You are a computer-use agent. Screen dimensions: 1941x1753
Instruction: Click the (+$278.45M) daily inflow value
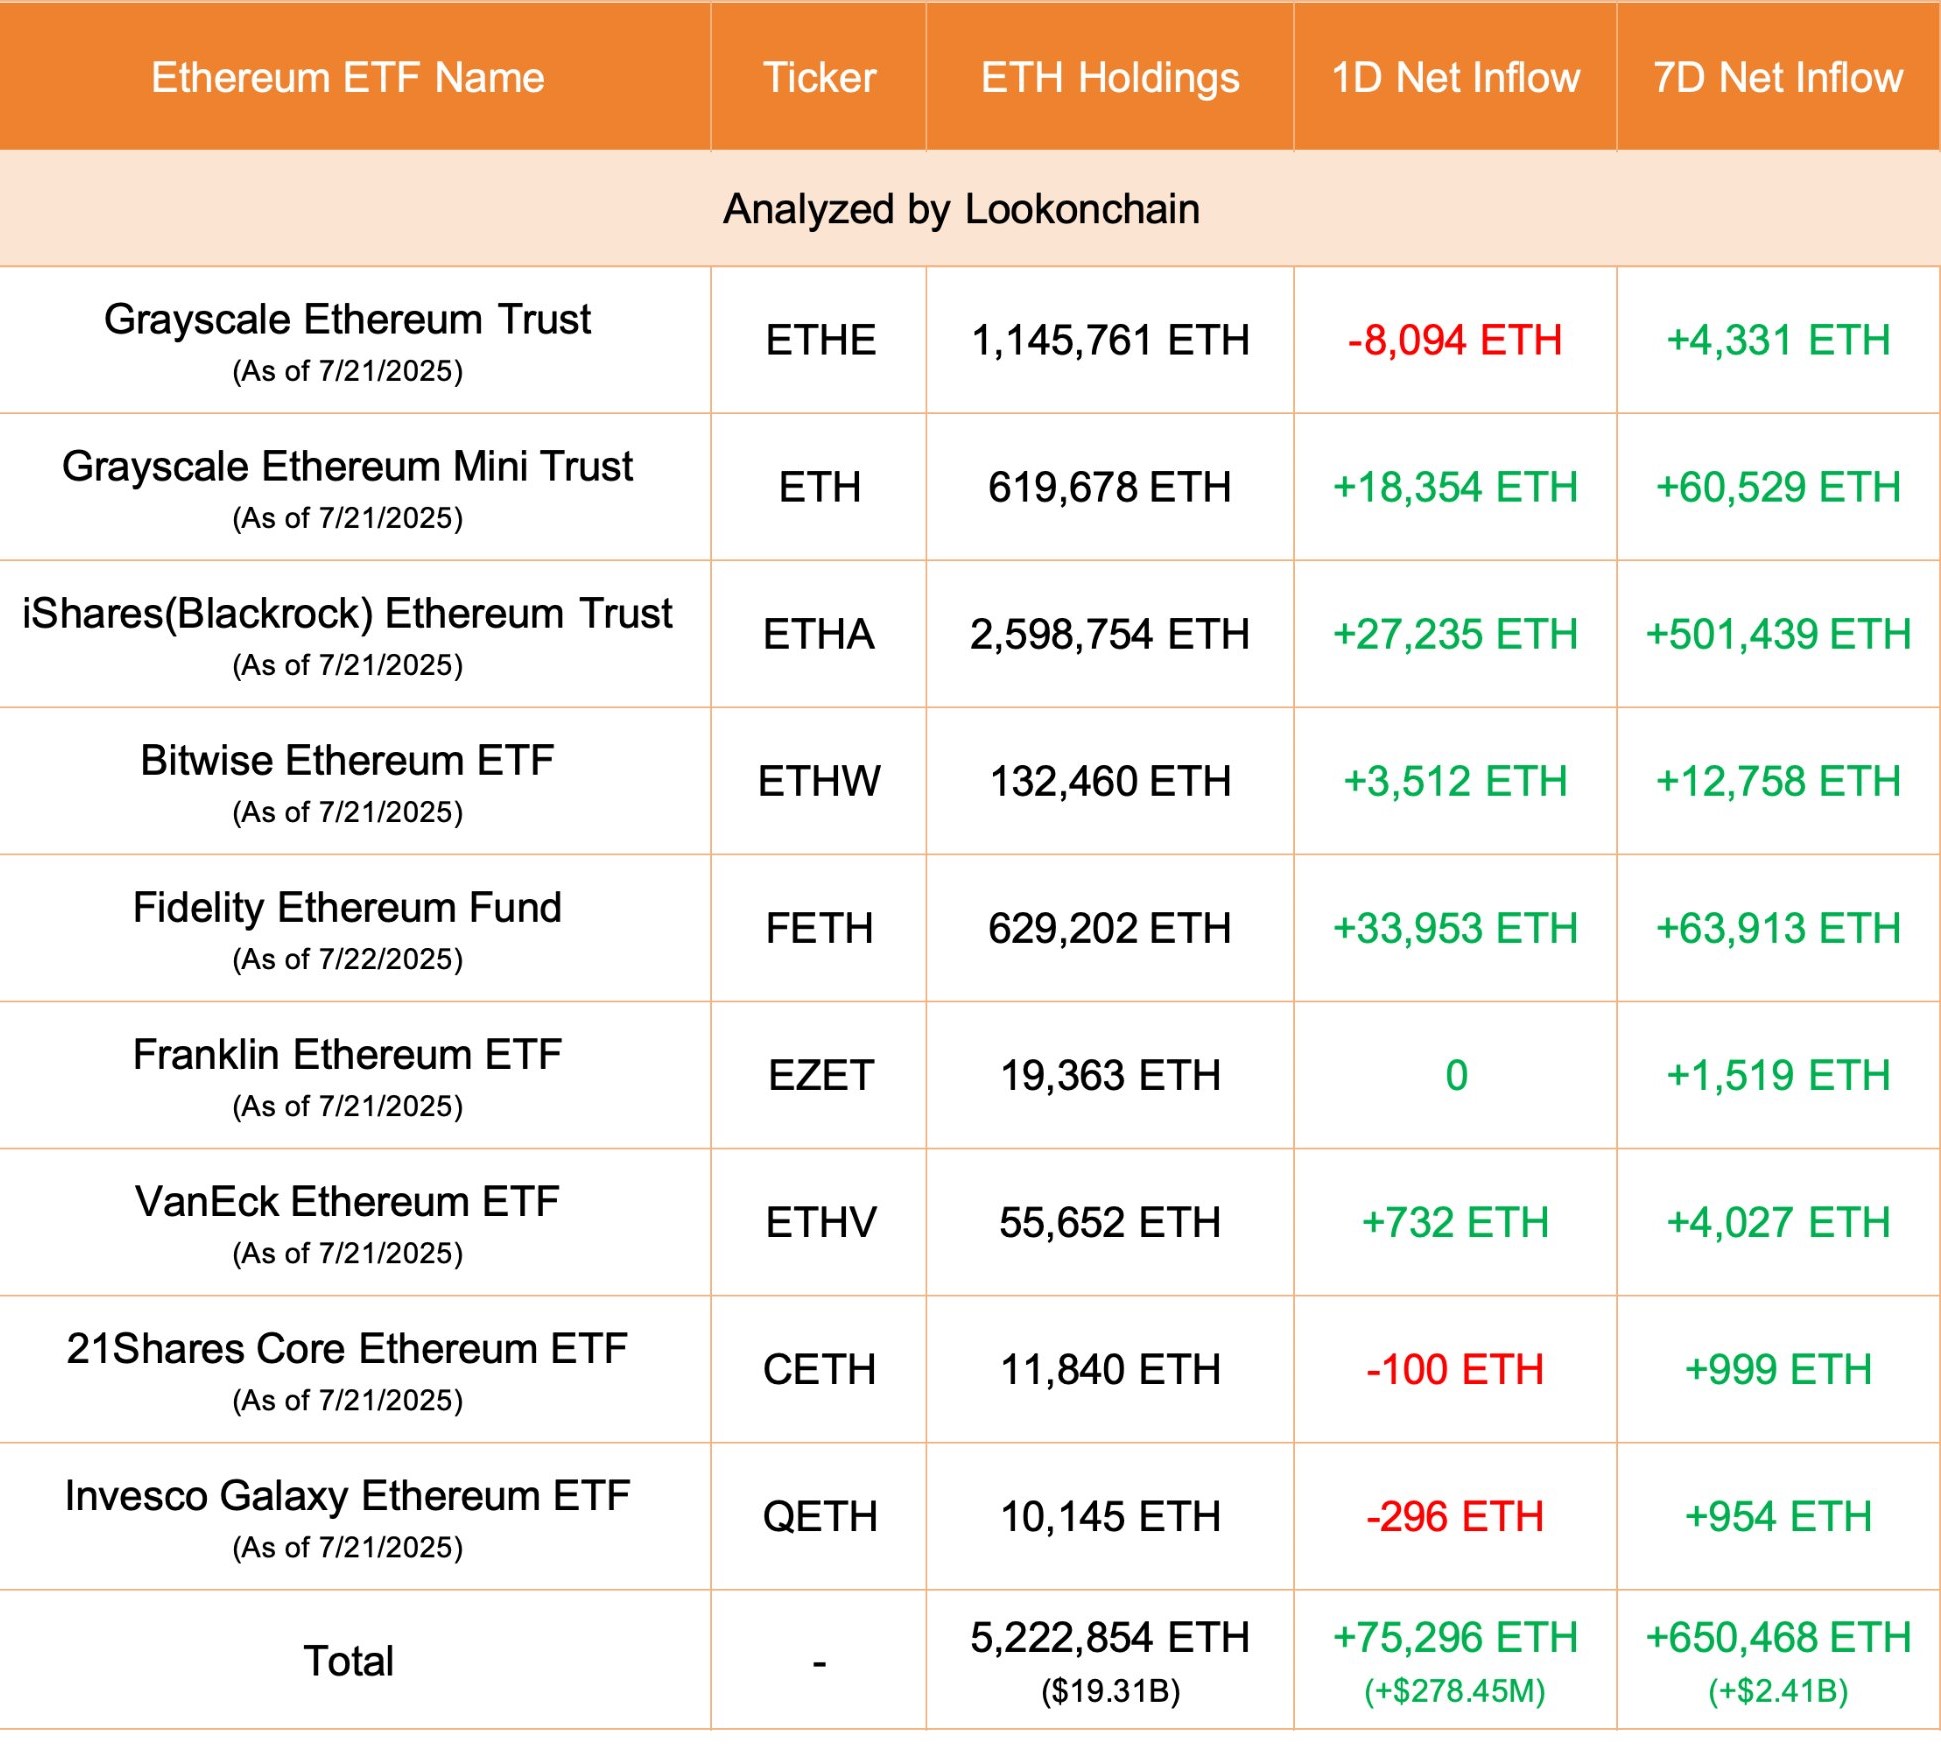point(1455,1692)
